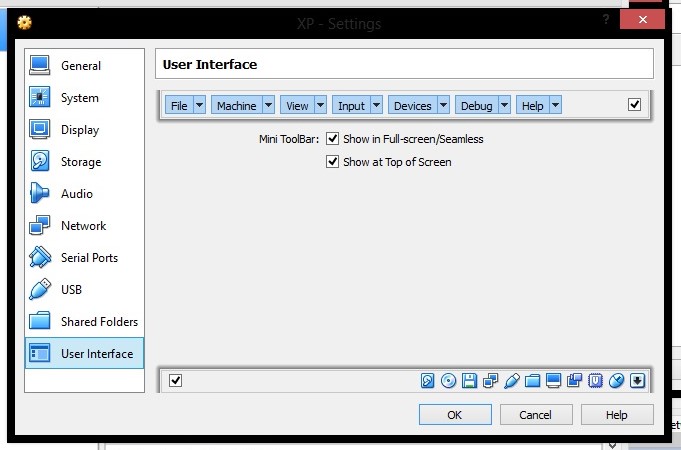This screenshot has height=450, width=681.
Task: Uncheck Show in Full-screen/Seamless
Action: pyautogui.click(x=333, y=139)
